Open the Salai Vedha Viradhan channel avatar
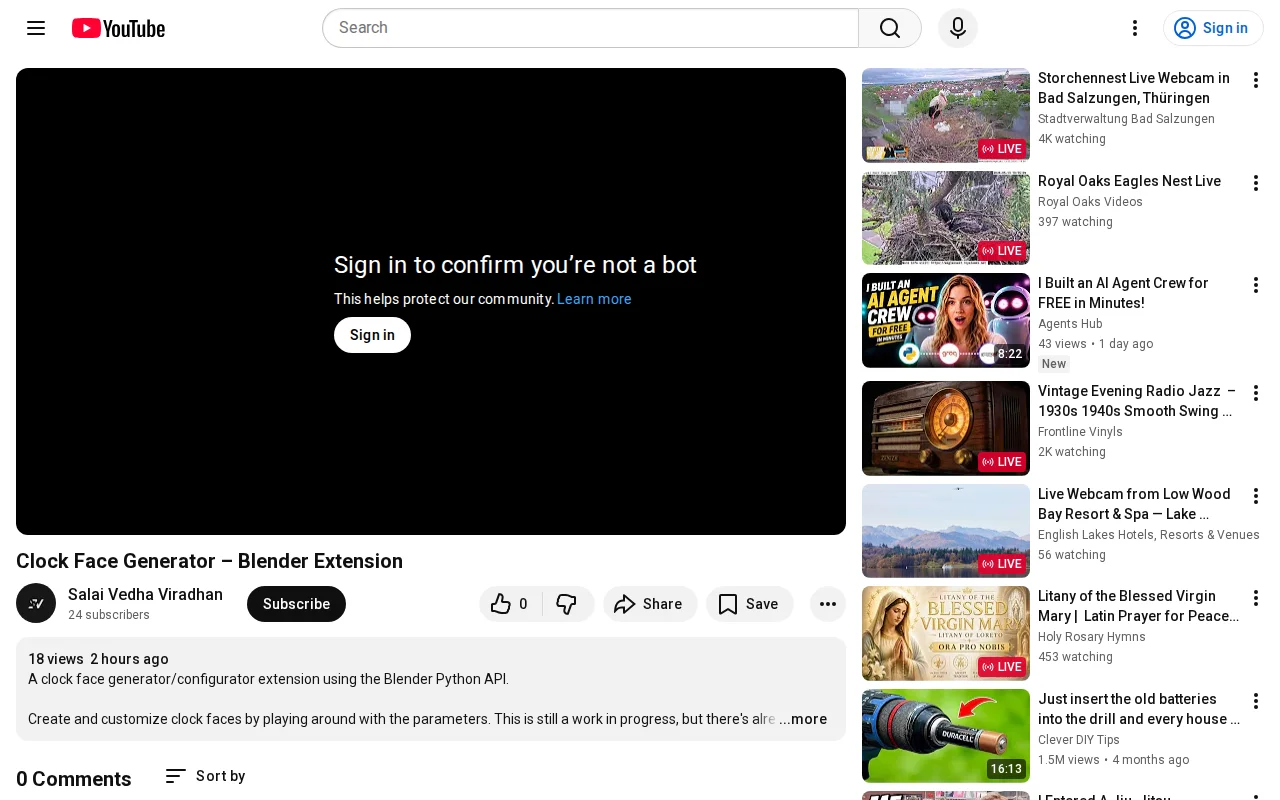 36,603
